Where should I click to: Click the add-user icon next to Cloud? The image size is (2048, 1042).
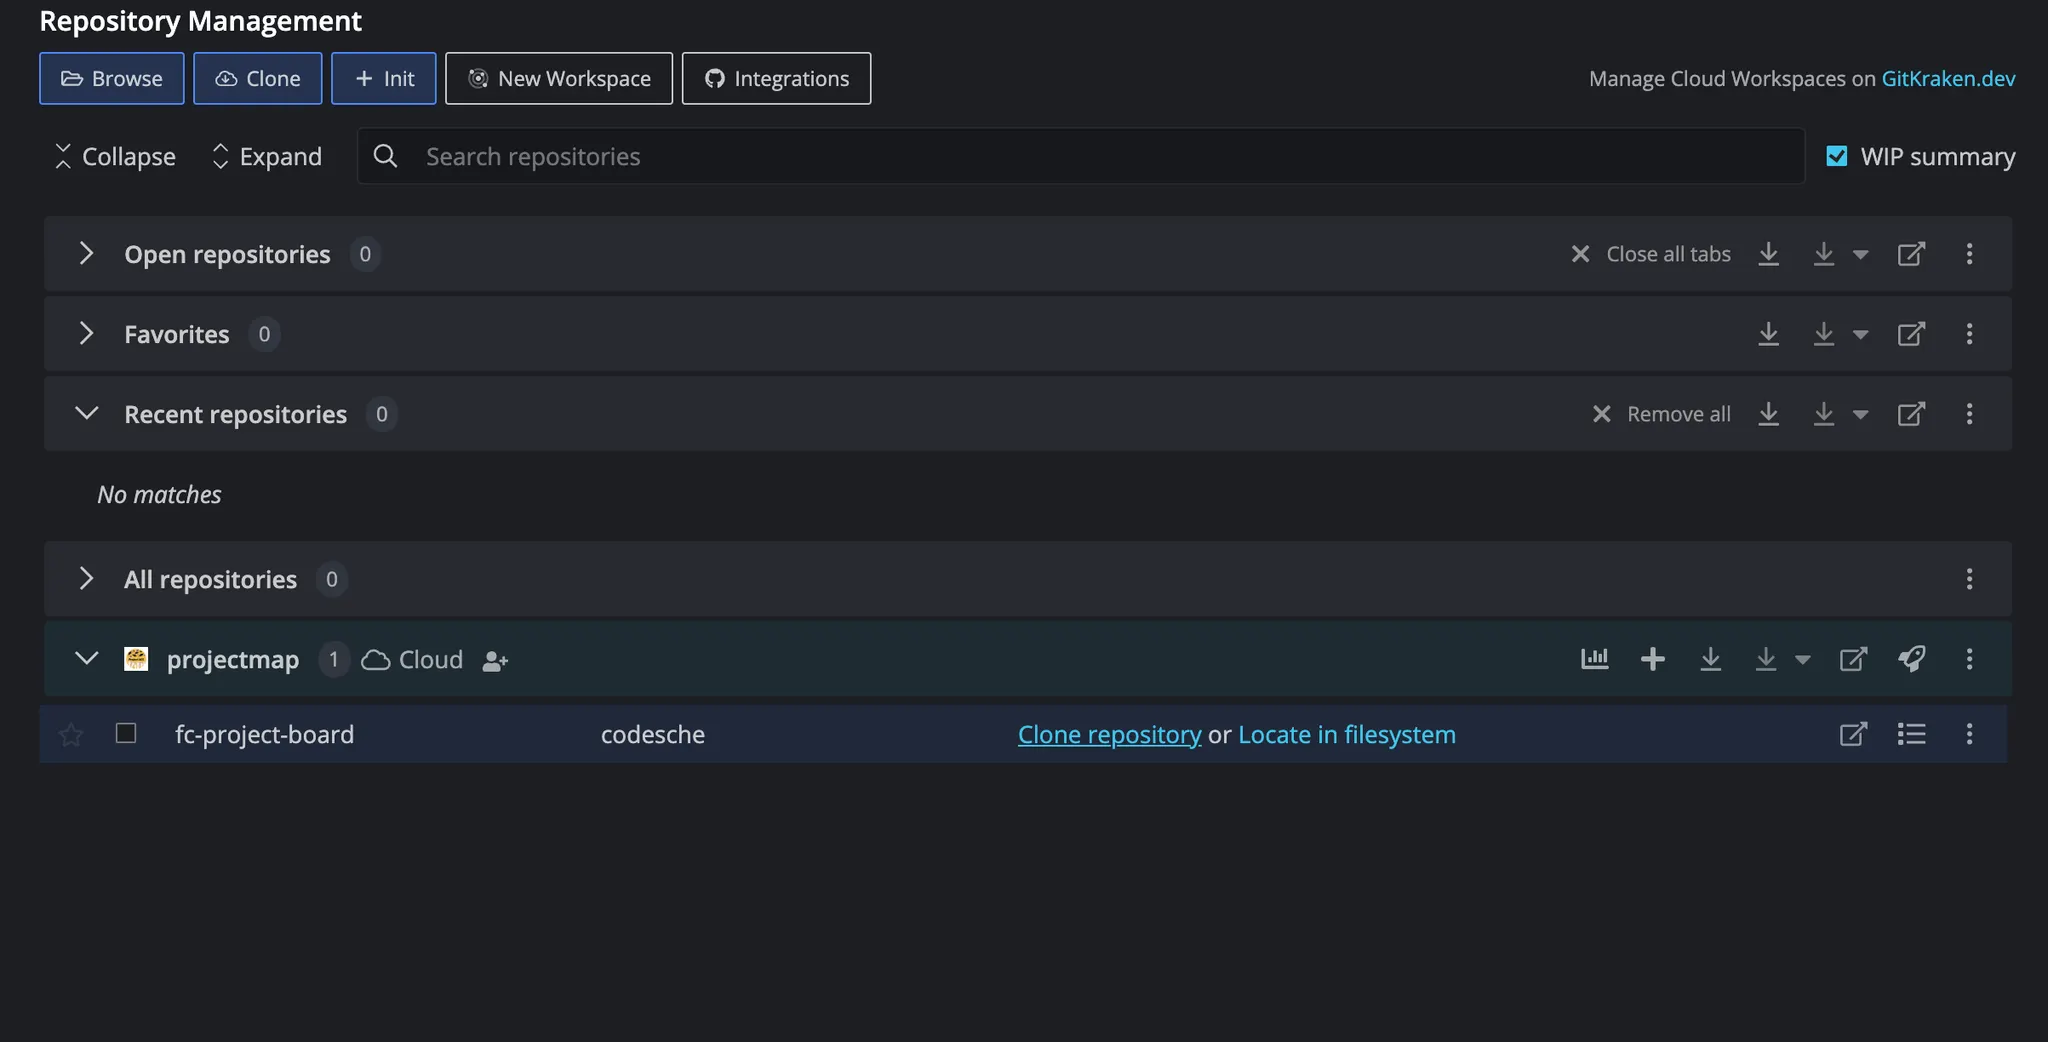(x=495, y=661)
